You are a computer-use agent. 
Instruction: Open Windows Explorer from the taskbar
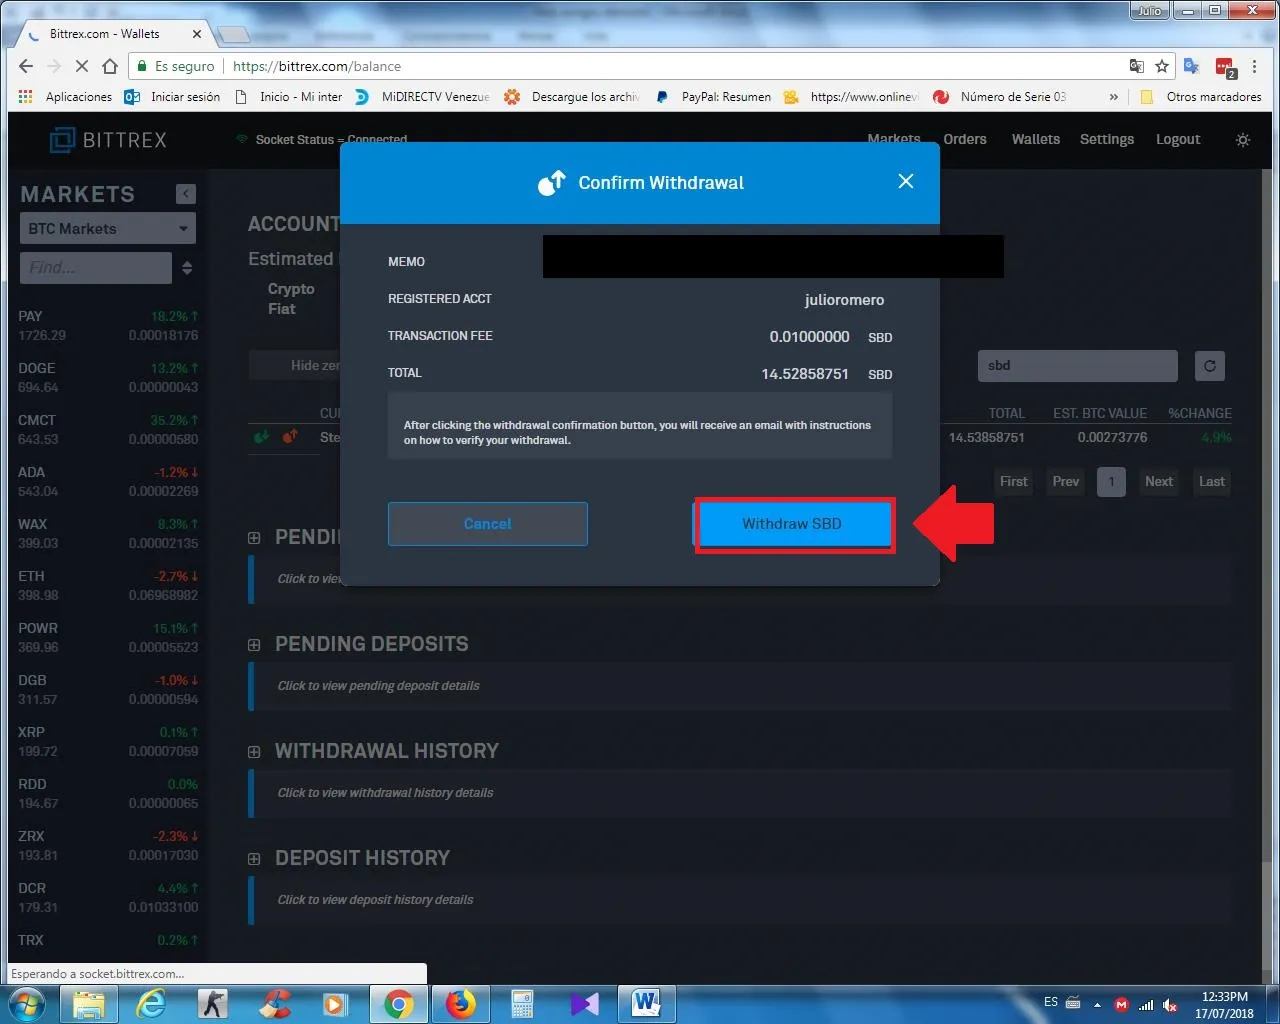[x=89, y=1003]
